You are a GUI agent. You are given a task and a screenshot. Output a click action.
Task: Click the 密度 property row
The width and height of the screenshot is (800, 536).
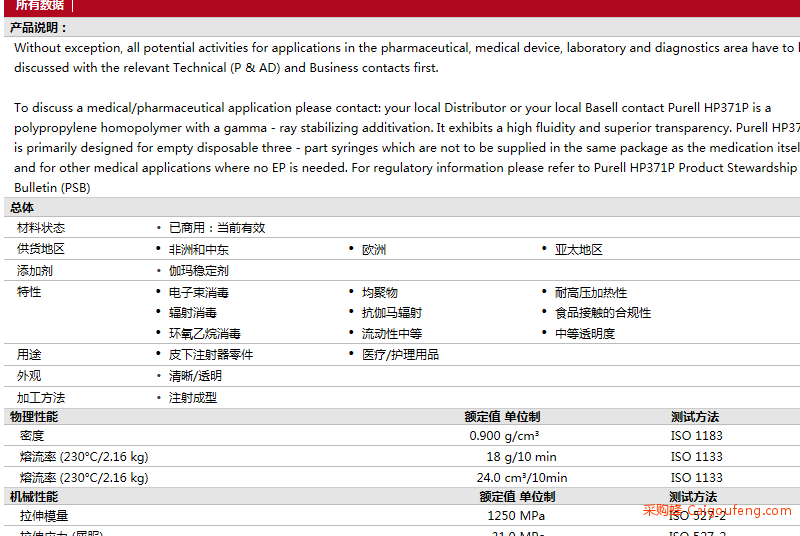click(402, 436)
